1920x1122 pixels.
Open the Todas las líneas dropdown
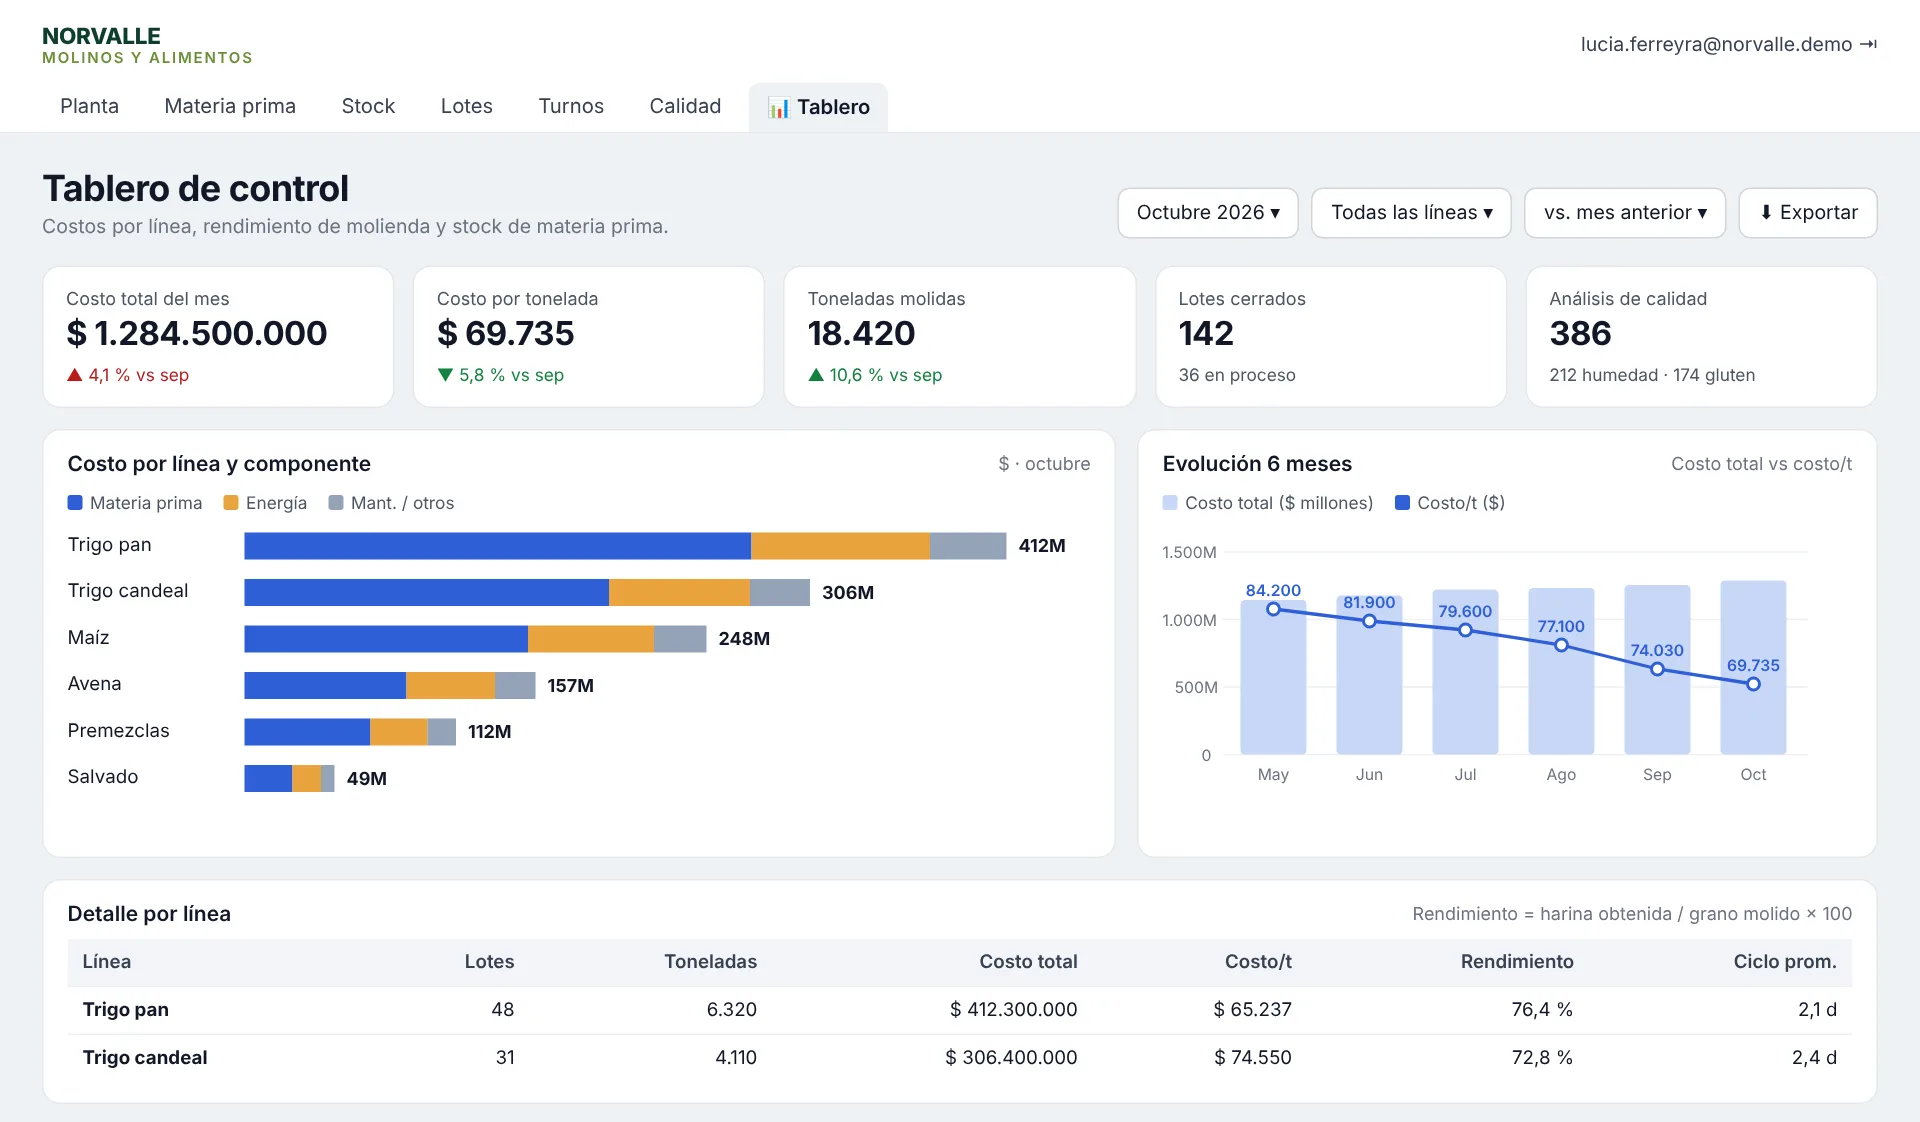coord(1411,213)
